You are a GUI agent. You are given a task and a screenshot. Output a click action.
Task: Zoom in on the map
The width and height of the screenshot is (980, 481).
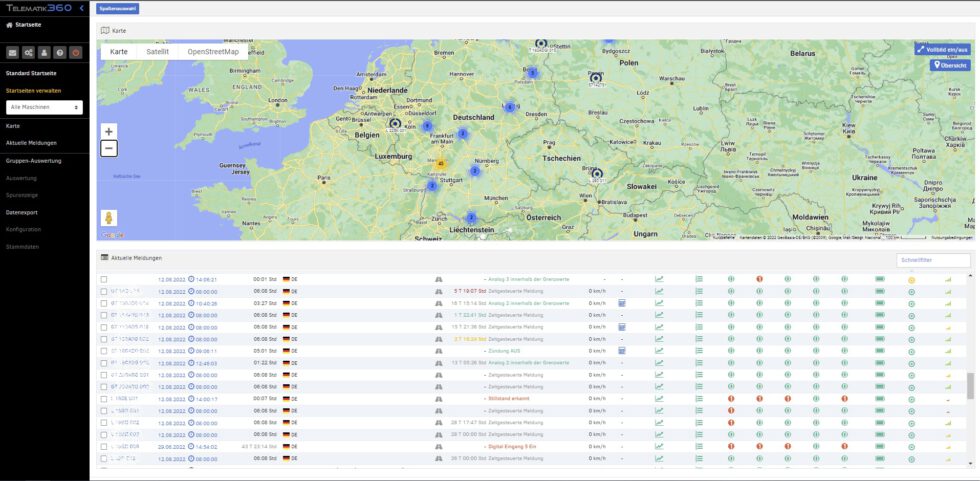click(x=109, y=131)
